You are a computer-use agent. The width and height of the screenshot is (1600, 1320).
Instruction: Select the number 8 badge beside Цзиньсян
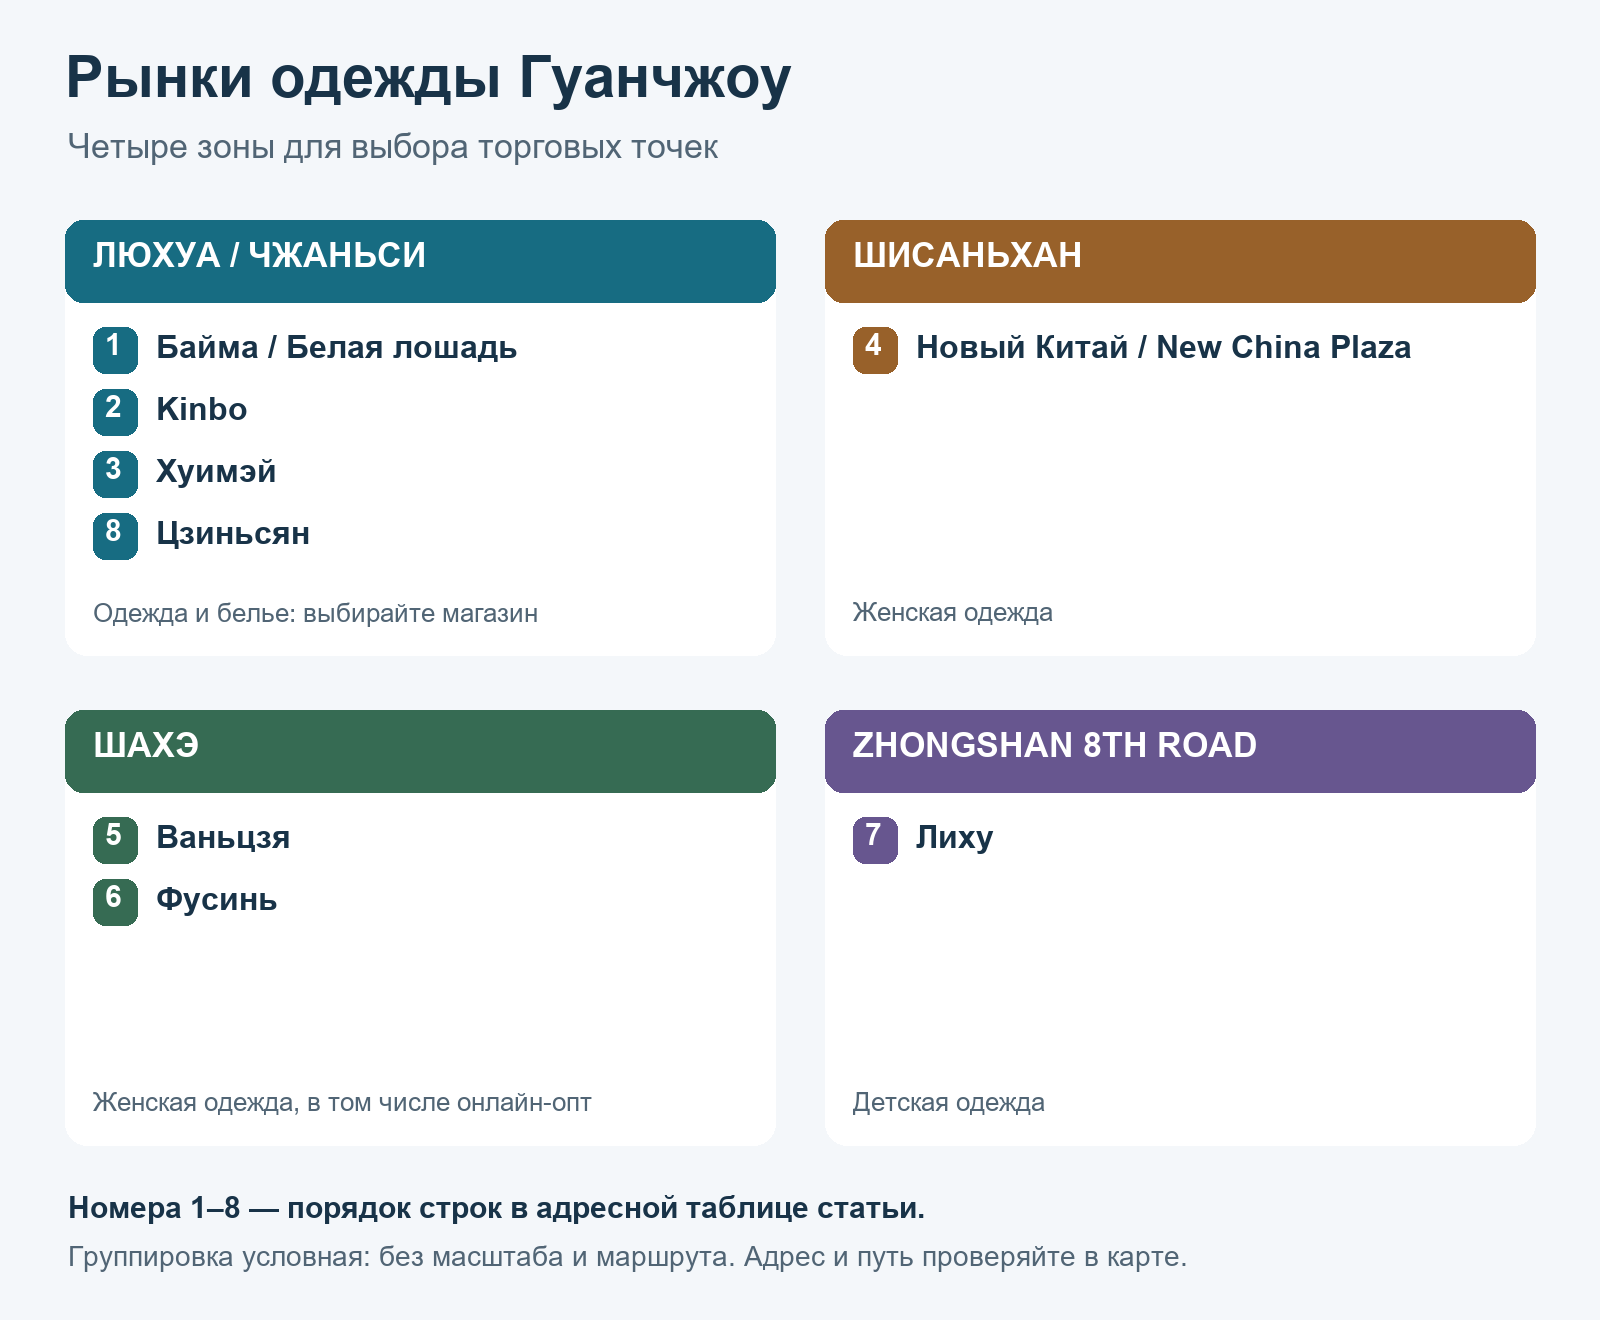click(115, 536)
